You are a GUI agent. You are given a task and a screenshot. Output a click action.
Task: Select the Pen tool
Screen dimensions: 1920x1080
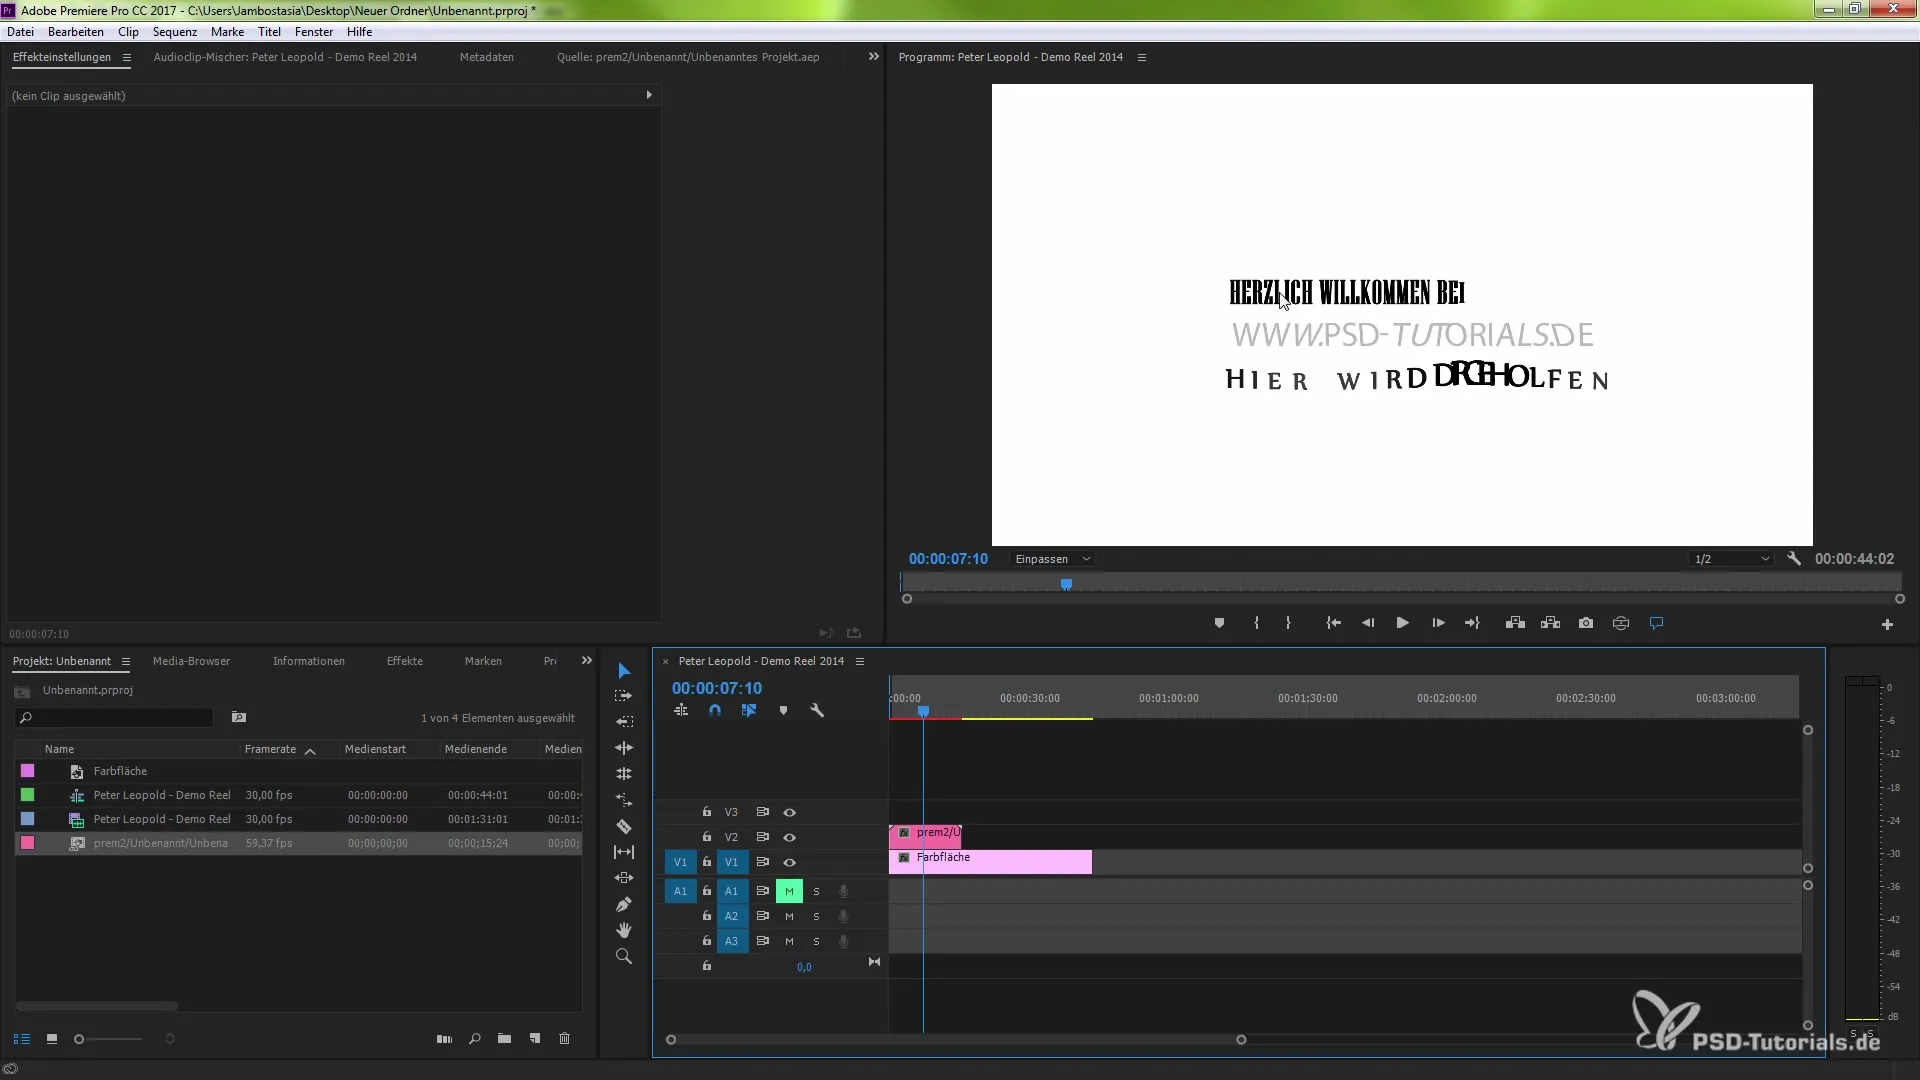pos(624,904)
